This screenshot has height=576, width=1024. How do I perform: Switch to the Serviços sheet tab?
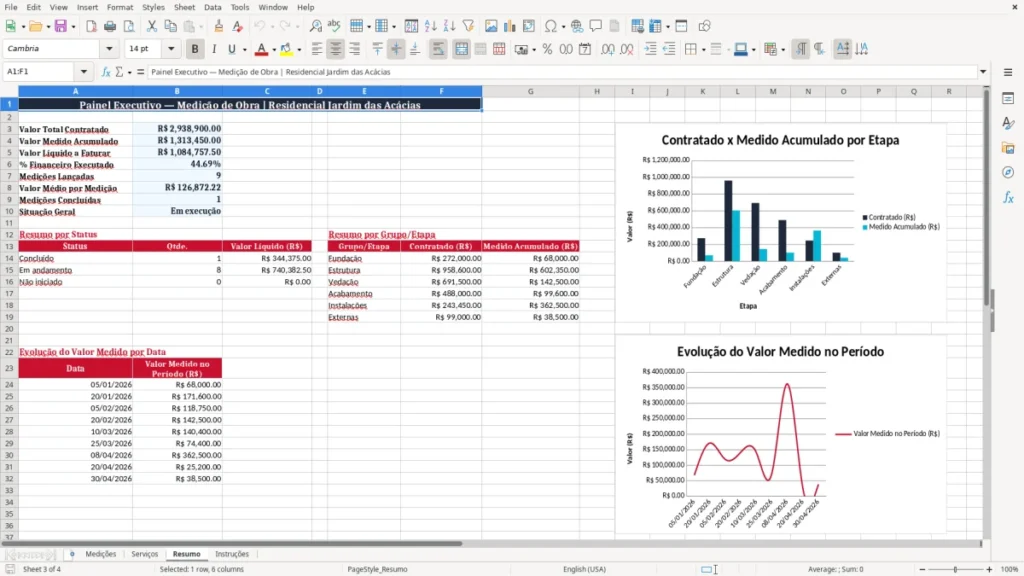click(144, 554)
